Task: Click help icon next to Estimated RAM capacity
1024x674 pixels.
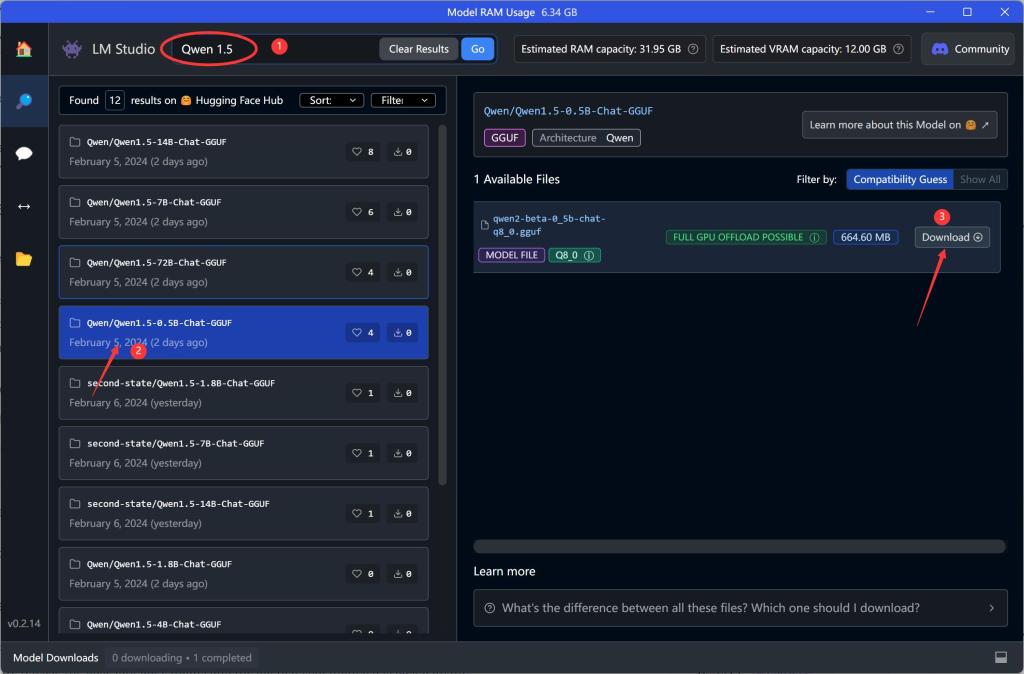Action: coord(693,49)
